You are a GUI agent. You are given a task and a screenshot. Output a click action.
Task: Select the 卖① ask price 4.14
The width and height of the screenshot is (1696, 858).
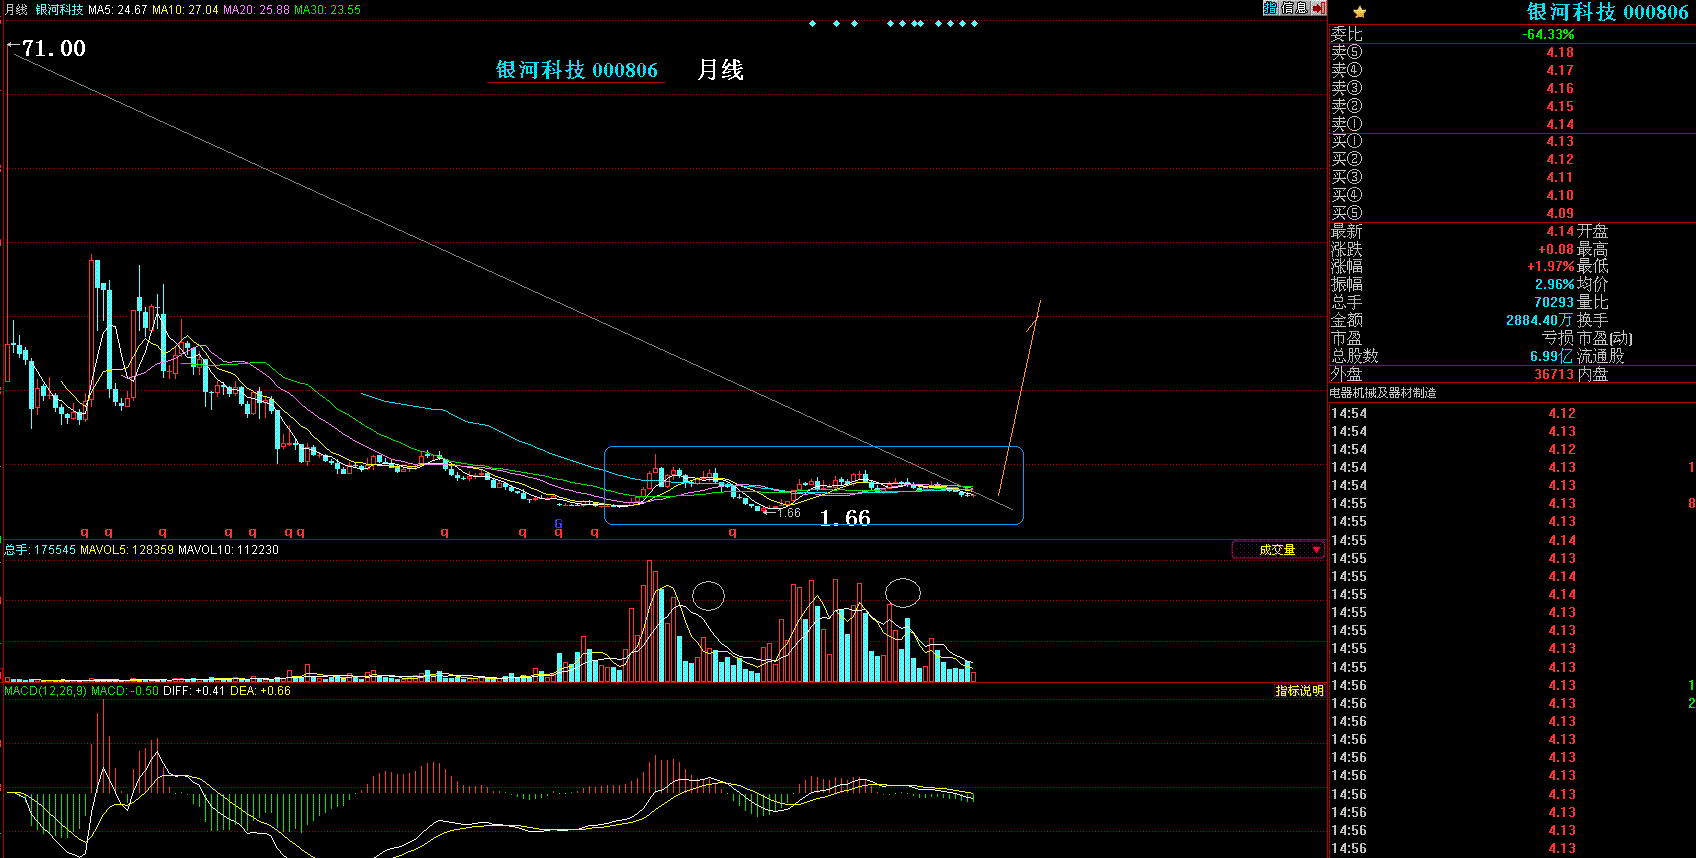pos(1560,125)
